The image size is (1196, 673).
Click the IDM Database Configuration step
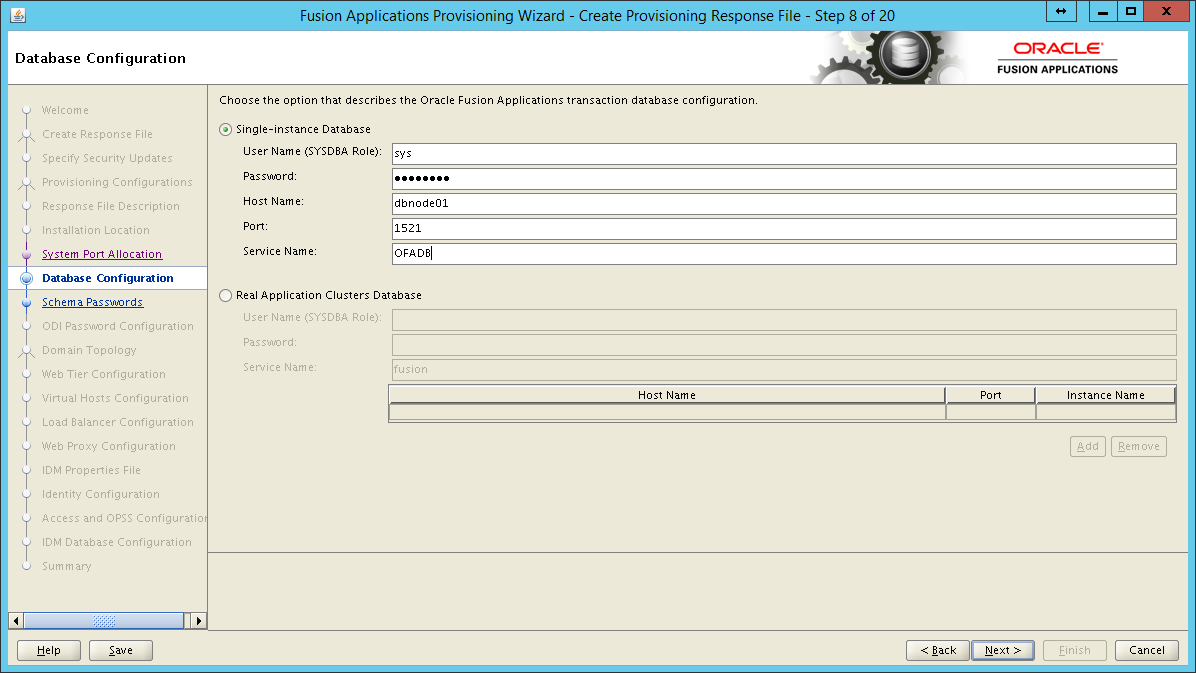(117, 543)
